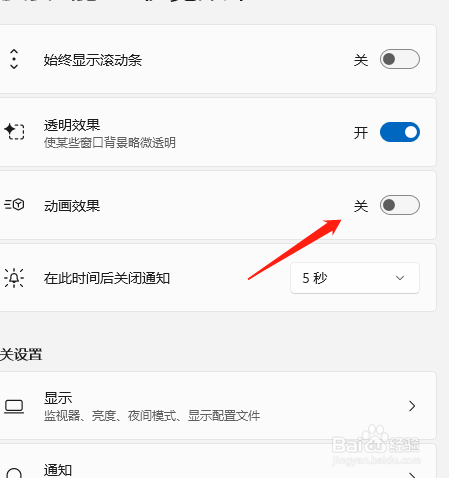
Task: Click the transparency effects sparkle icon
Action: 14,131
